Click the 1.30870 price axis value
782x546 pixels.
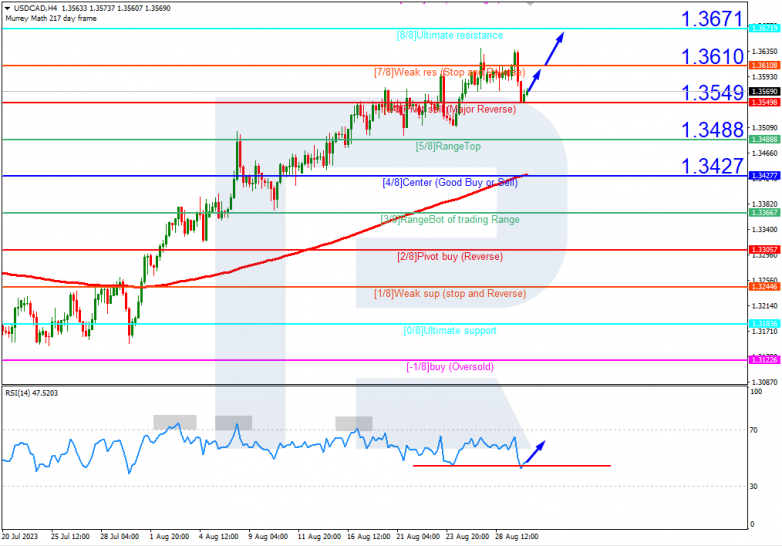764,382
